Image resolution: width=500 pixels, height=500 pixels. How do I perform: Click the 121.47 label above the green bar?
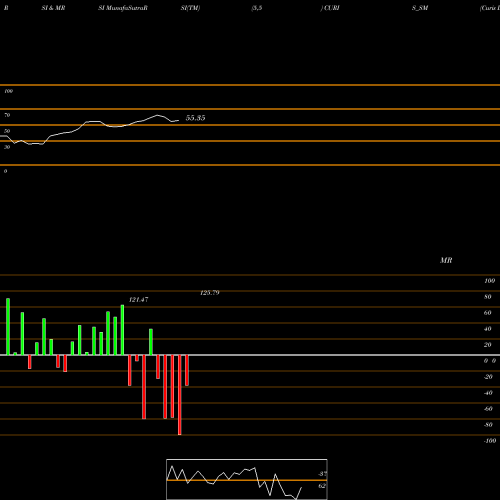pyautogui.click(x=138, y=300)
